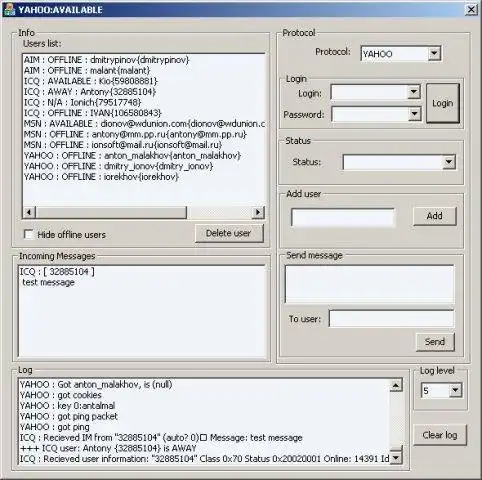The image size is (482, 480).
Task: Click log line 'YAHOO : Got anton_malakhov, is (null)'
Action: click(96, 384)
